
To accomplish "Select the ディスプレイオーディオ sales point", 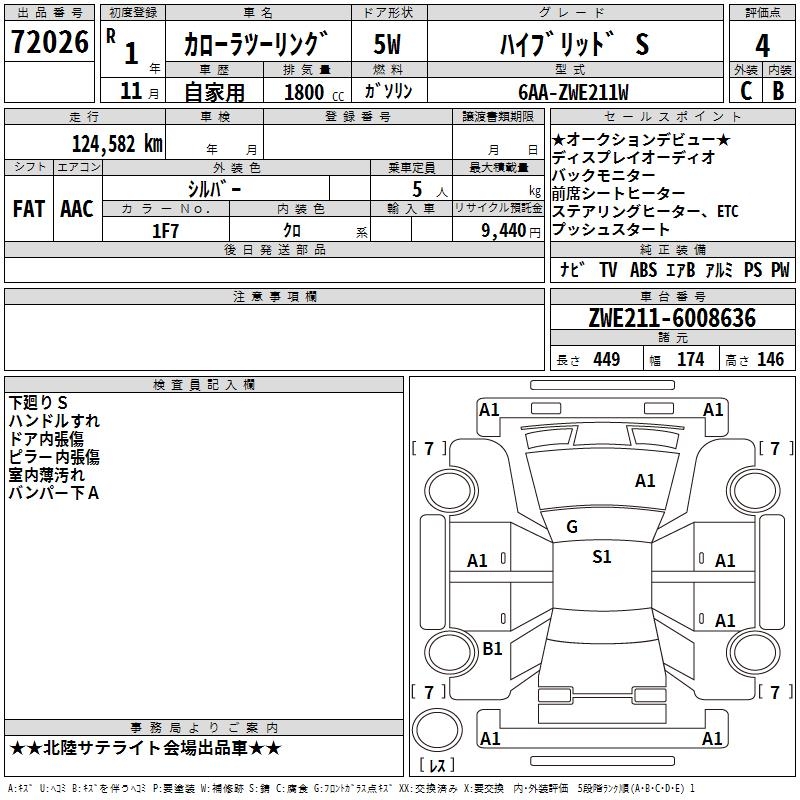I will coord(633,158).
